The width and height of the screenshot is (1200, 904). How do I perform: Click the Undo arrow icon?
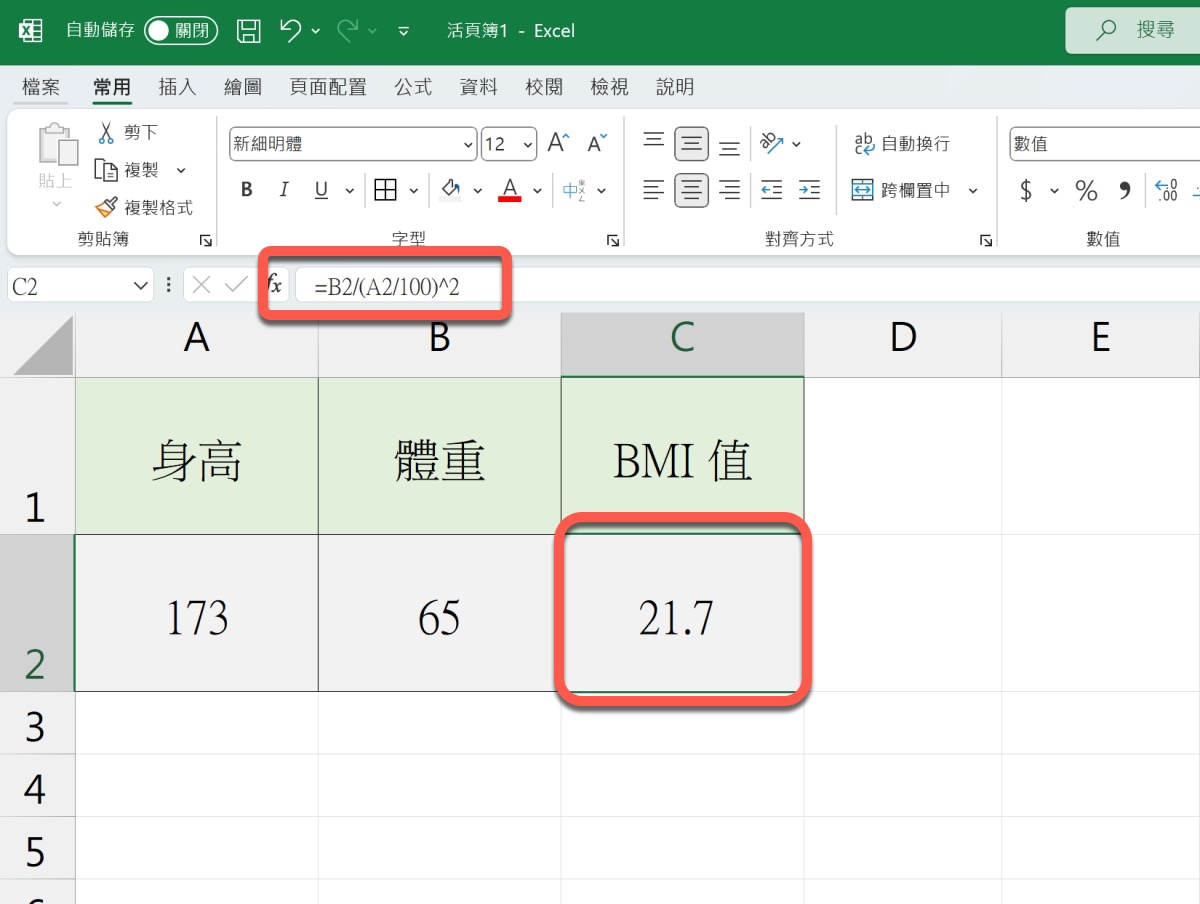pyautogui.click(x=290, y=31)
